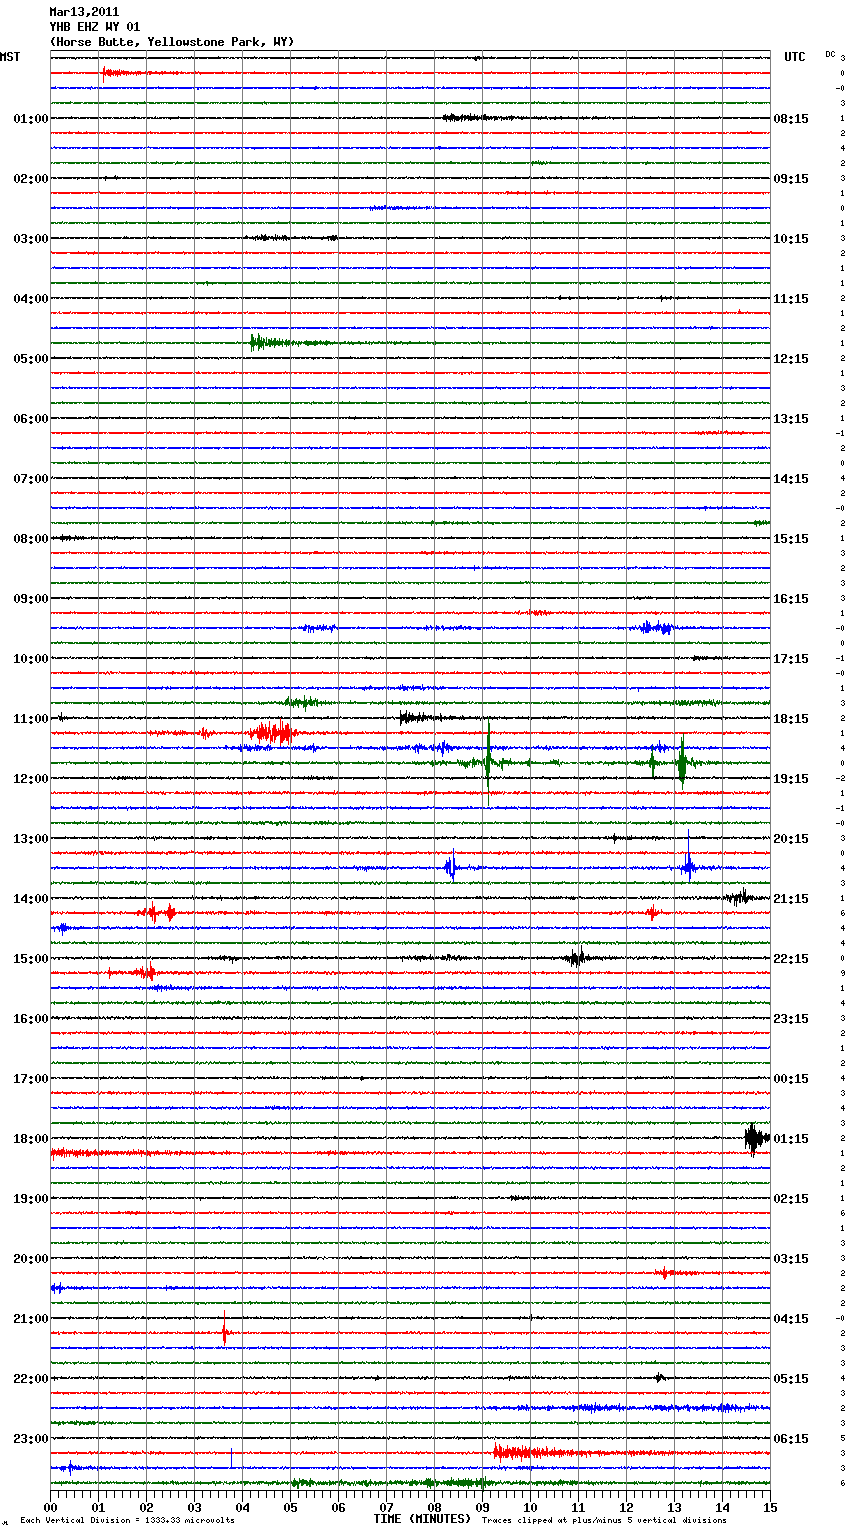Click the 'Traces clipped at plus/minus 5 vertical divisions' note

604,1520
